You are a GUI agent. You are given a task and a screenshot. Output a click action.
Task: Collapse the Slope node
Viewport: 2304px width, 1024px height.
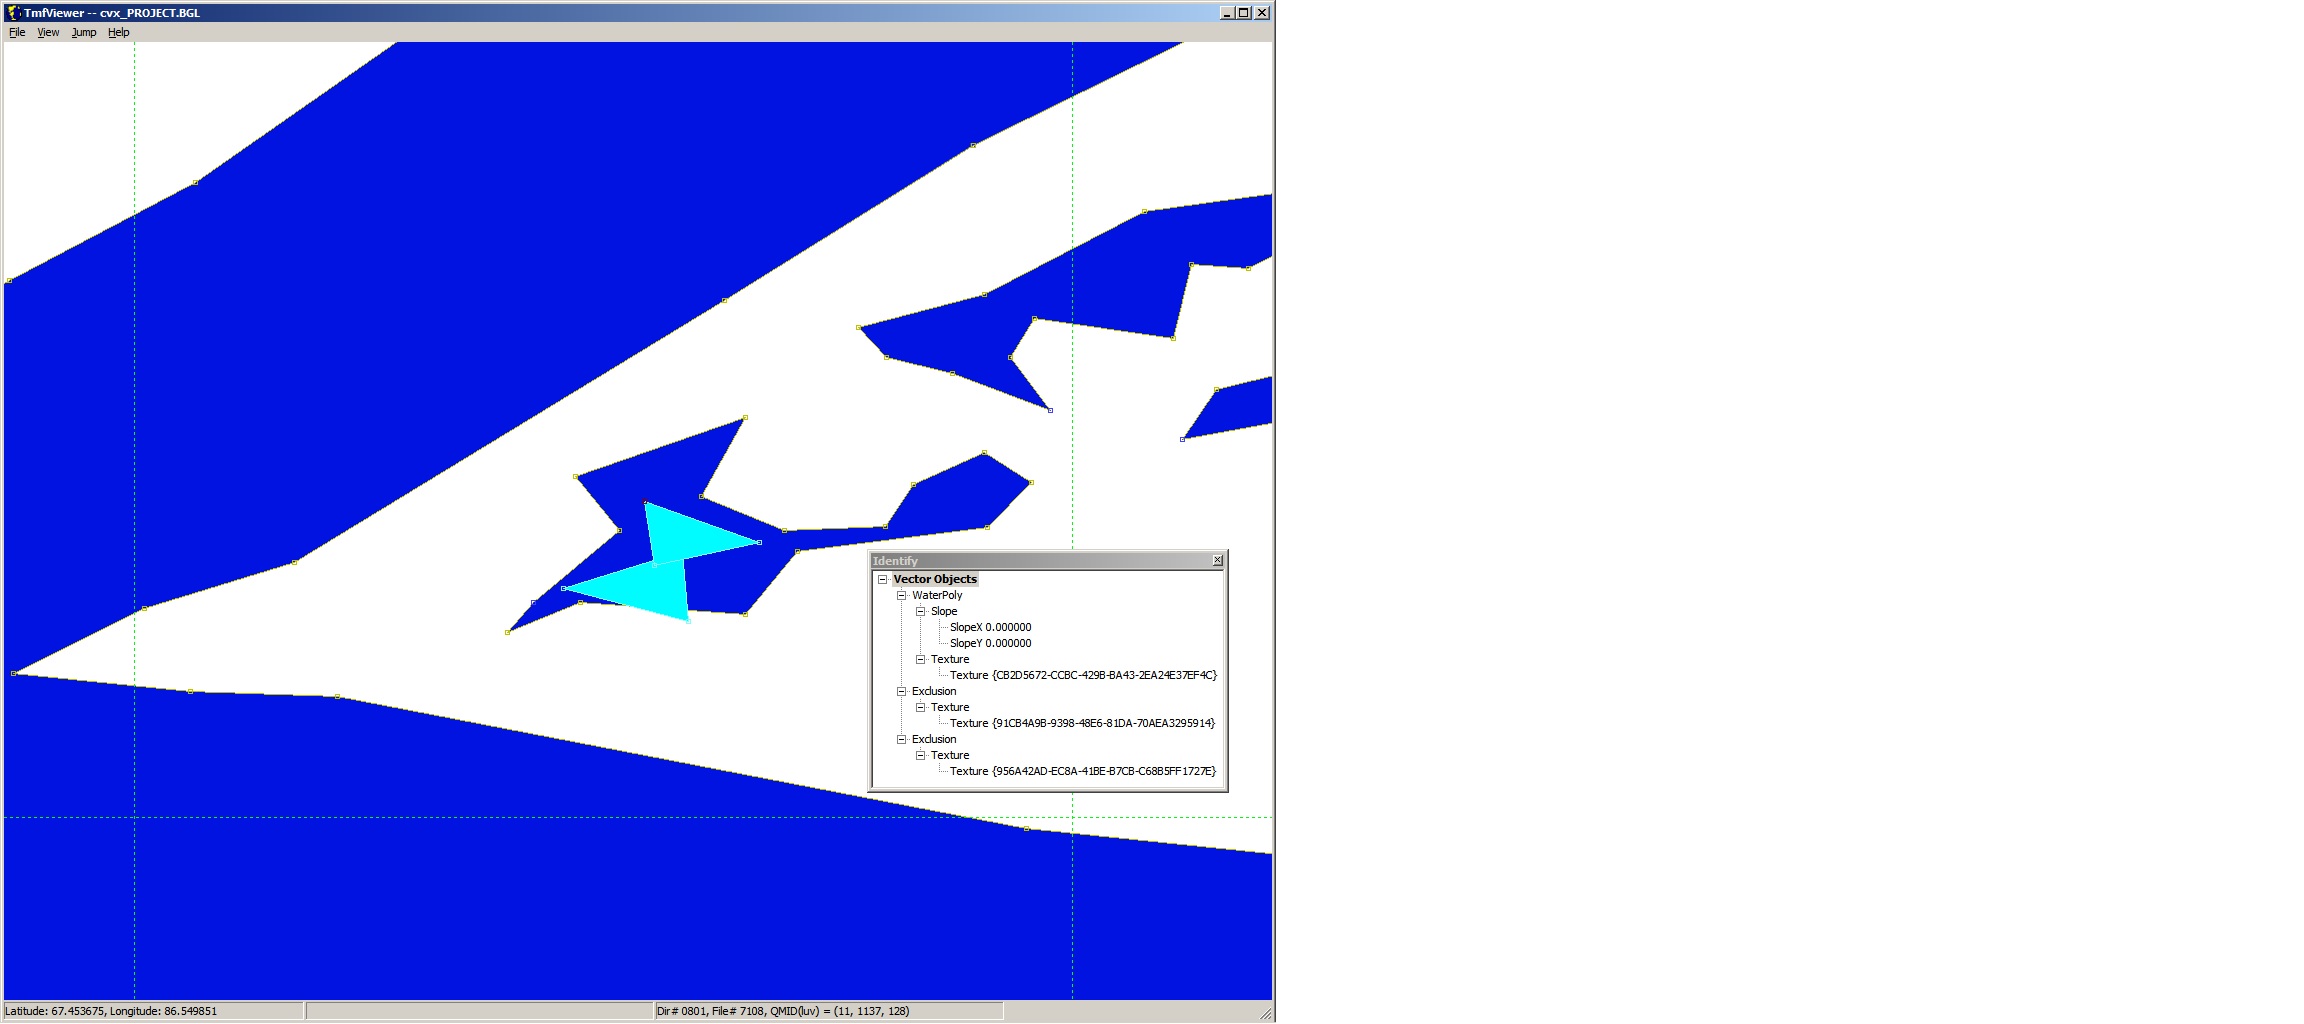click(920, 611)
